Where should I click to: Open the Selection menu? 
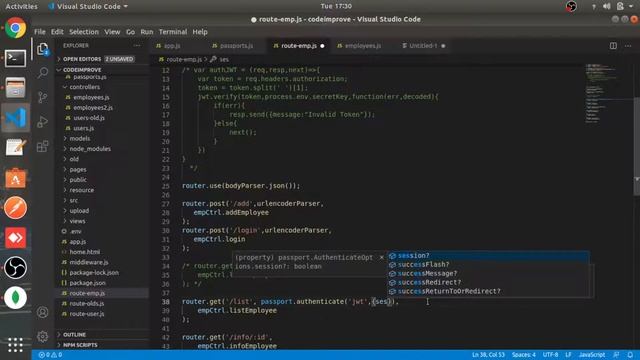(84, 32)
